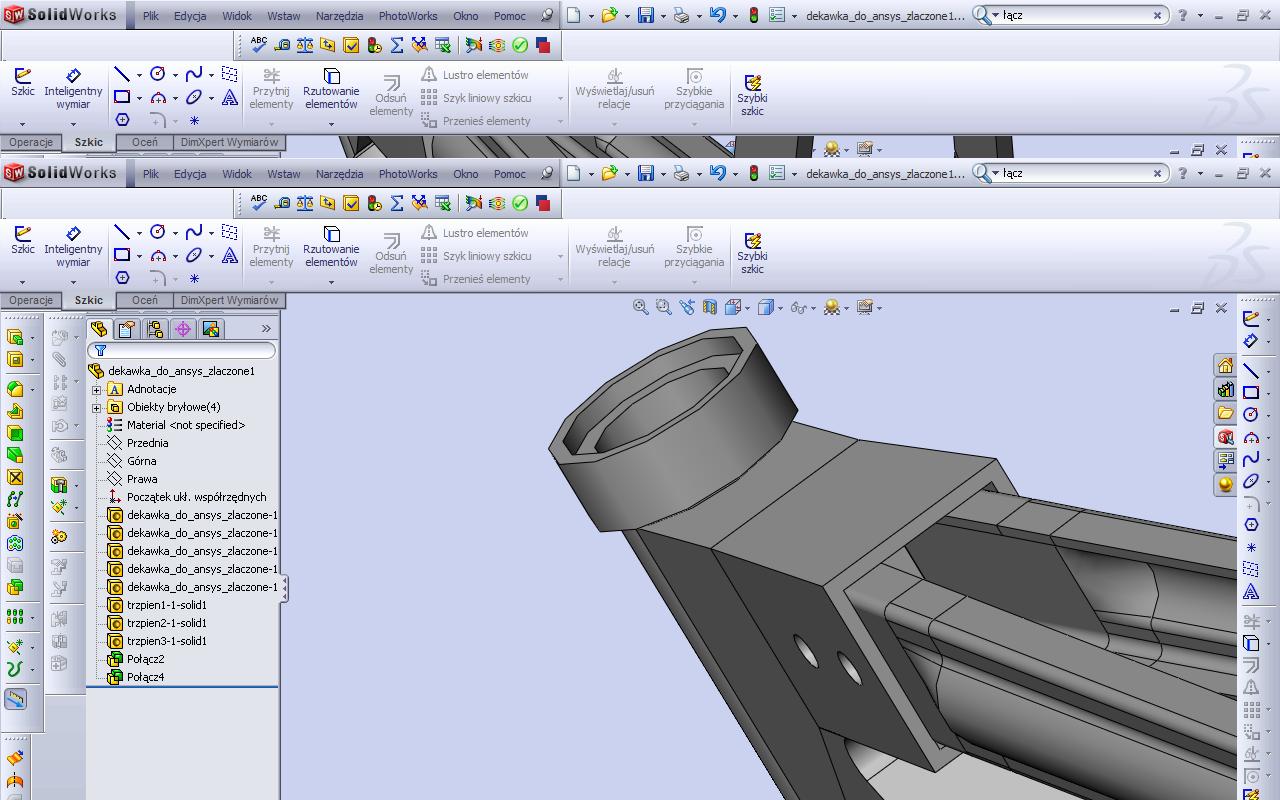
Task: Click Spell Check ABC icon in front window
Action: (x=259, y=202)
